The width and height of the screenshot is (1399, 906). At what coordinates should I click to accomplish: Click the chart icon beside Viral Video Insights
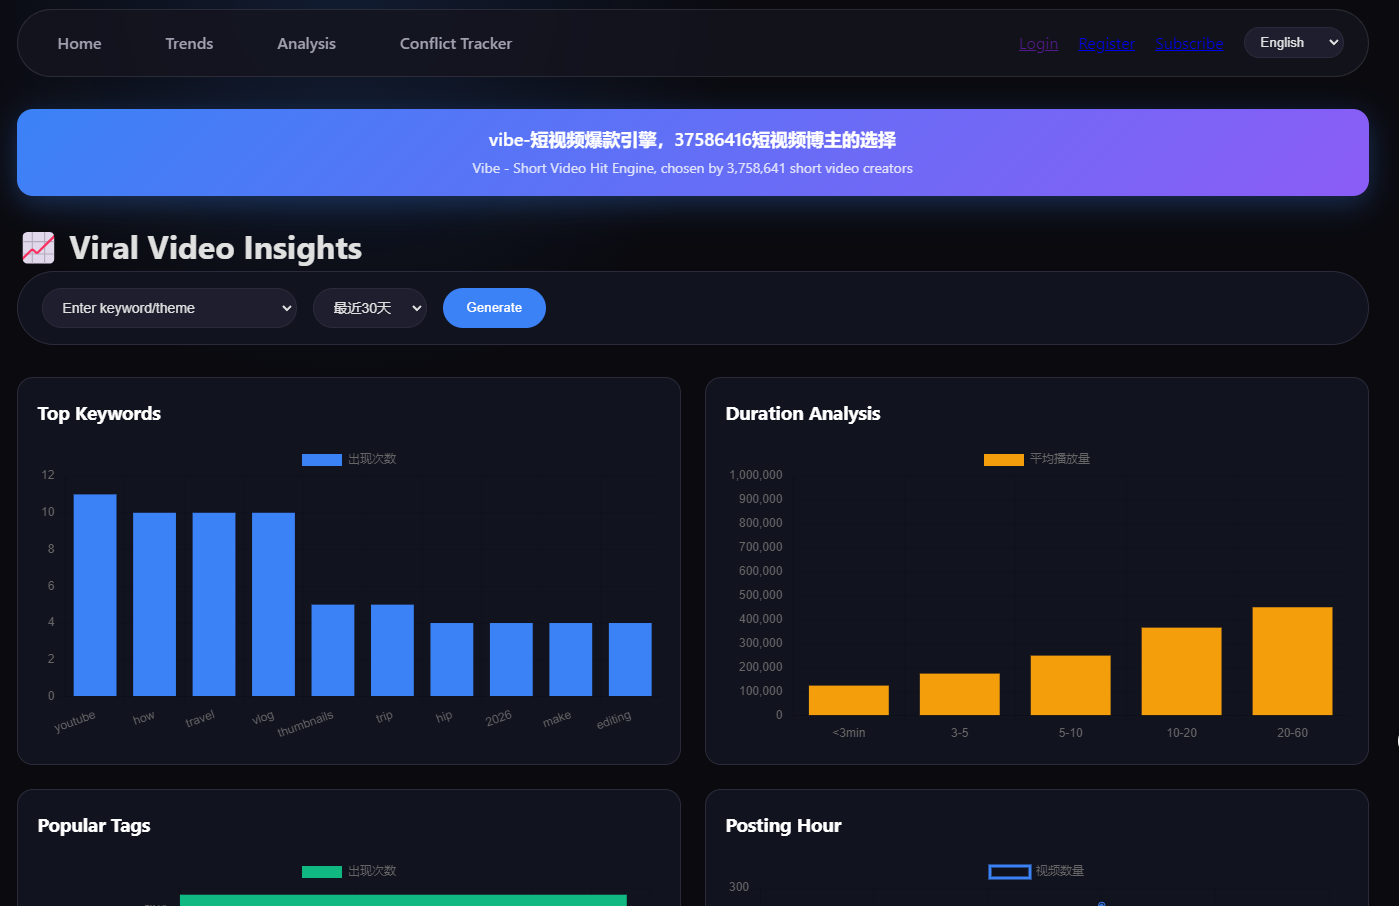(38, 247)
